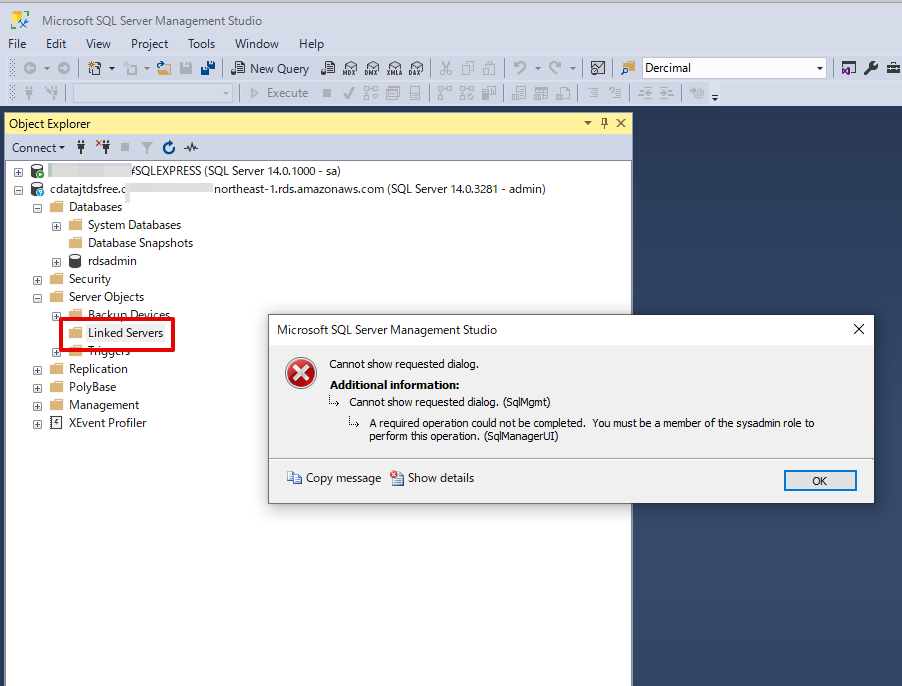Open the Connect dropdown in Object Explorer

(38, 148)
